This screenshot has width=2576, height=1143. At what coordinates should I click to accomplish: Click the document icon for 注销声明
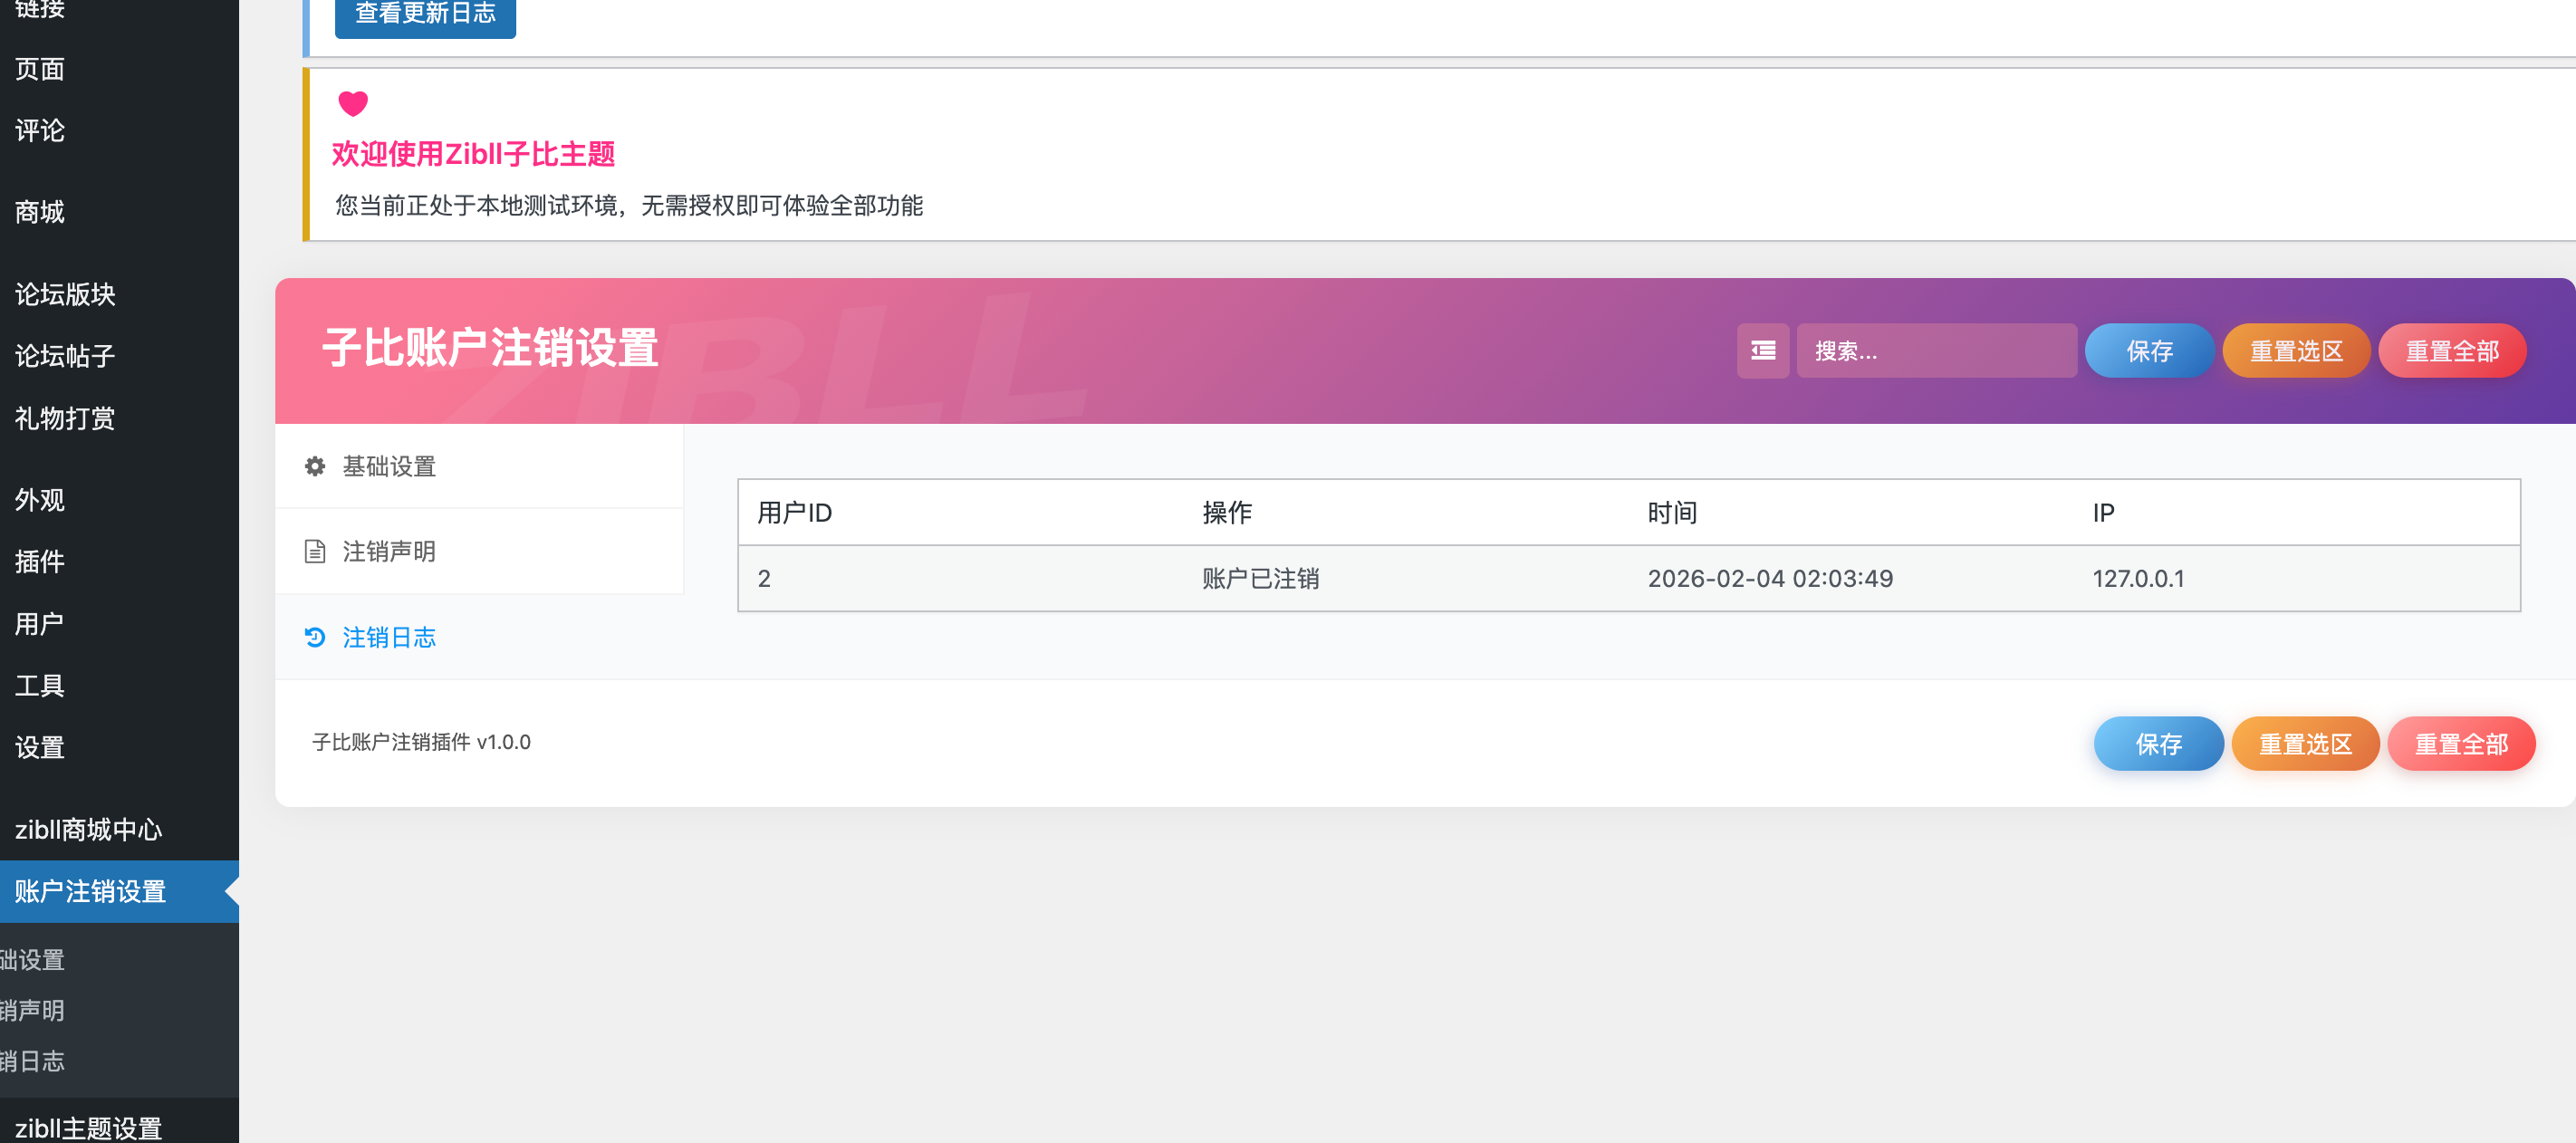(315, 551)
